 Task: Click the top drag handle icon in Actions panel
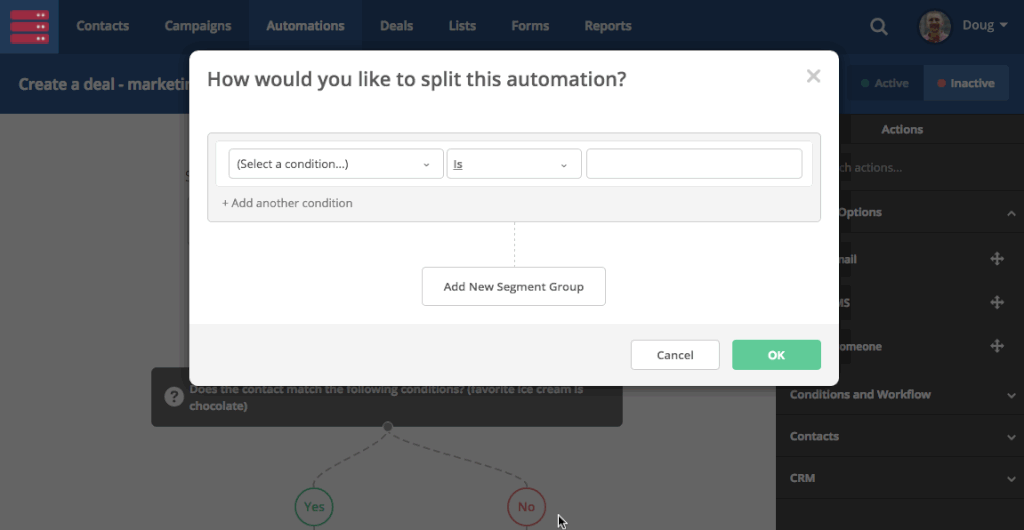[x=996, y=259]
